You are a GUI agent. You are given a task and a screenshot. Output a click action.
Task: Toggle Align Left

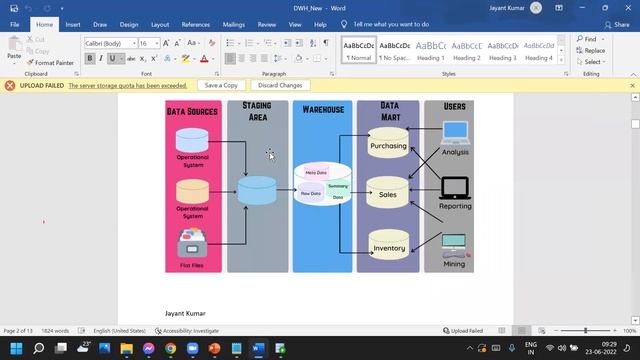coord(230,59)
